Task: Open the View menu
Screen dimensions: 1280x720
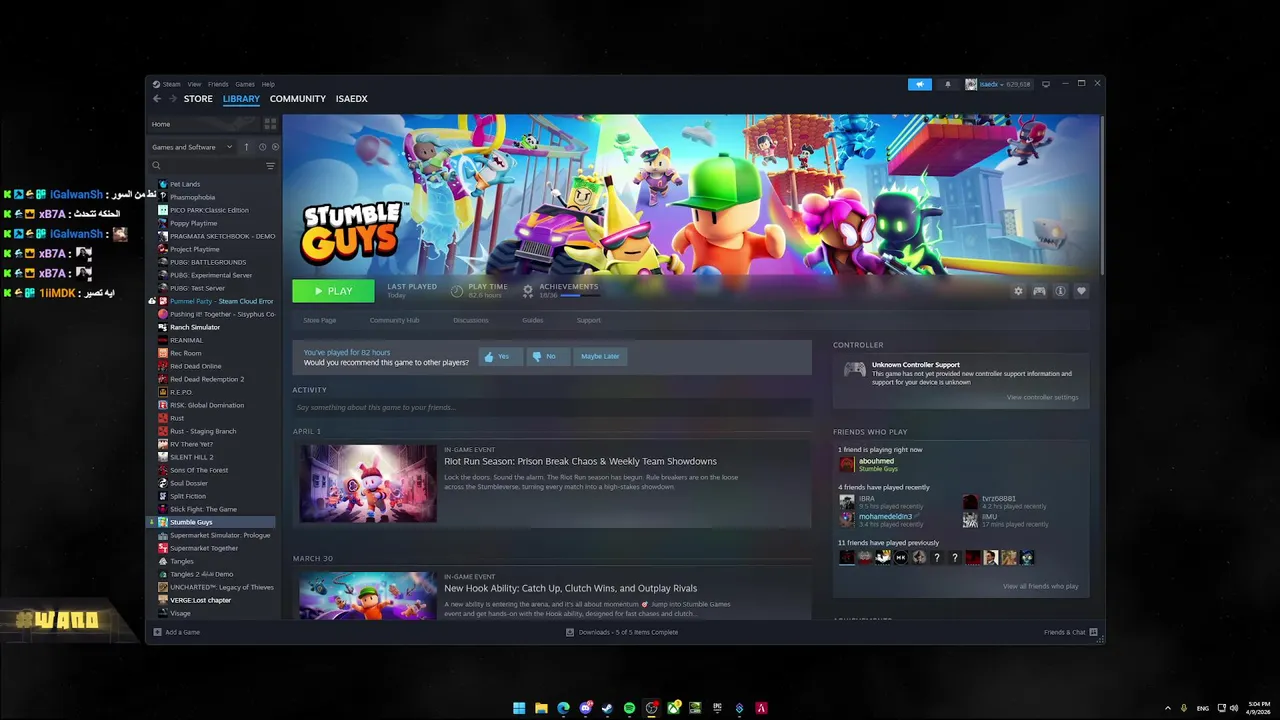Action: [194, 84]
